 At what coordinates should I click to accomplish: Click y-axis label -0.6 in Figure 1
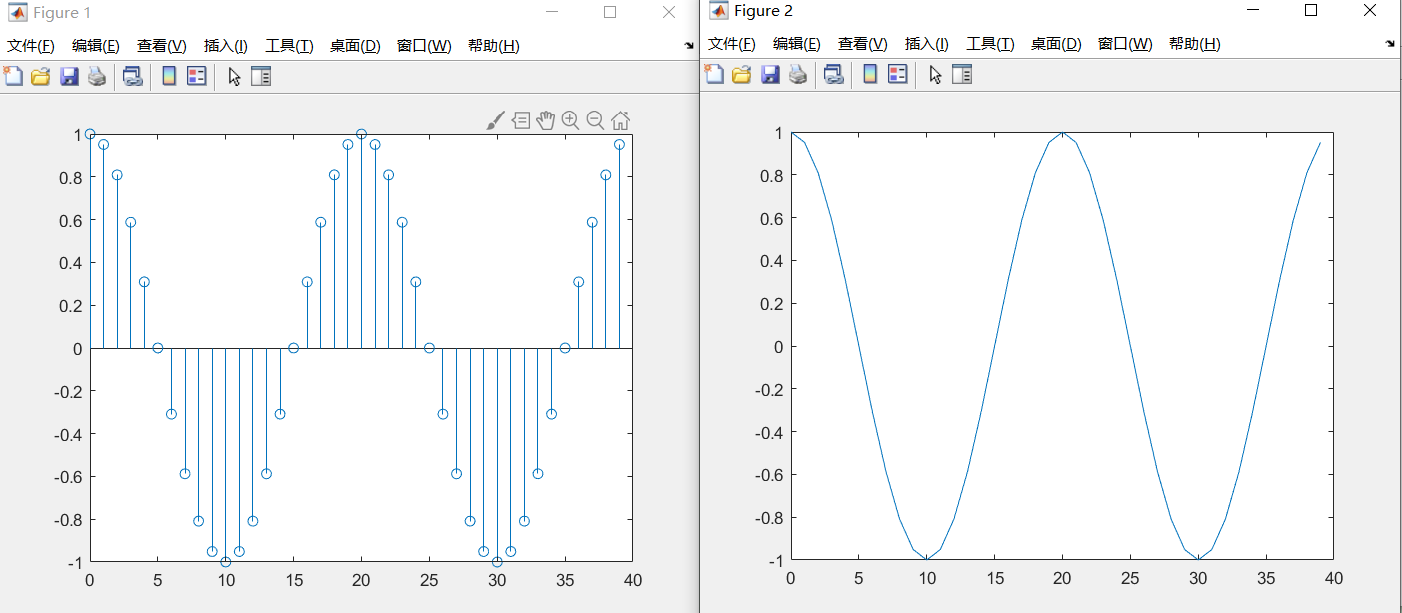click(66, 477)
